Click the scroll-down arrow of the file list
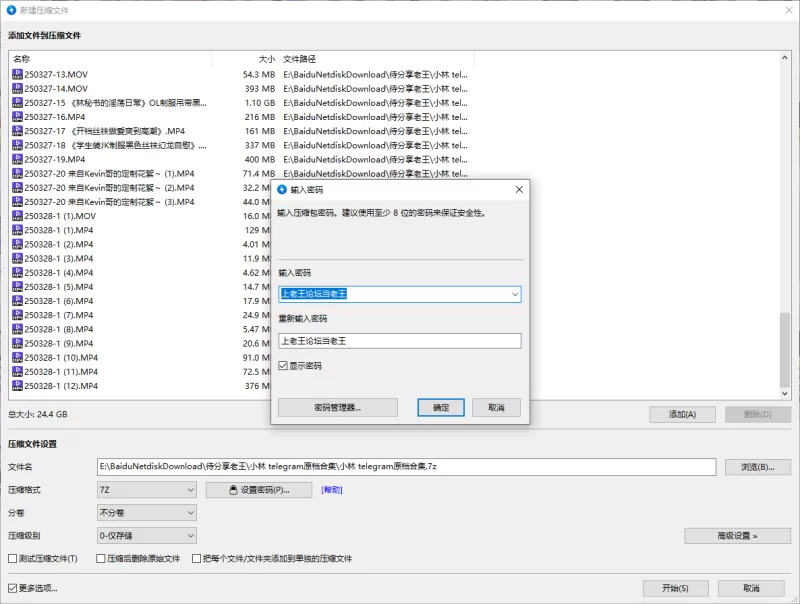 tap(785, 394)
